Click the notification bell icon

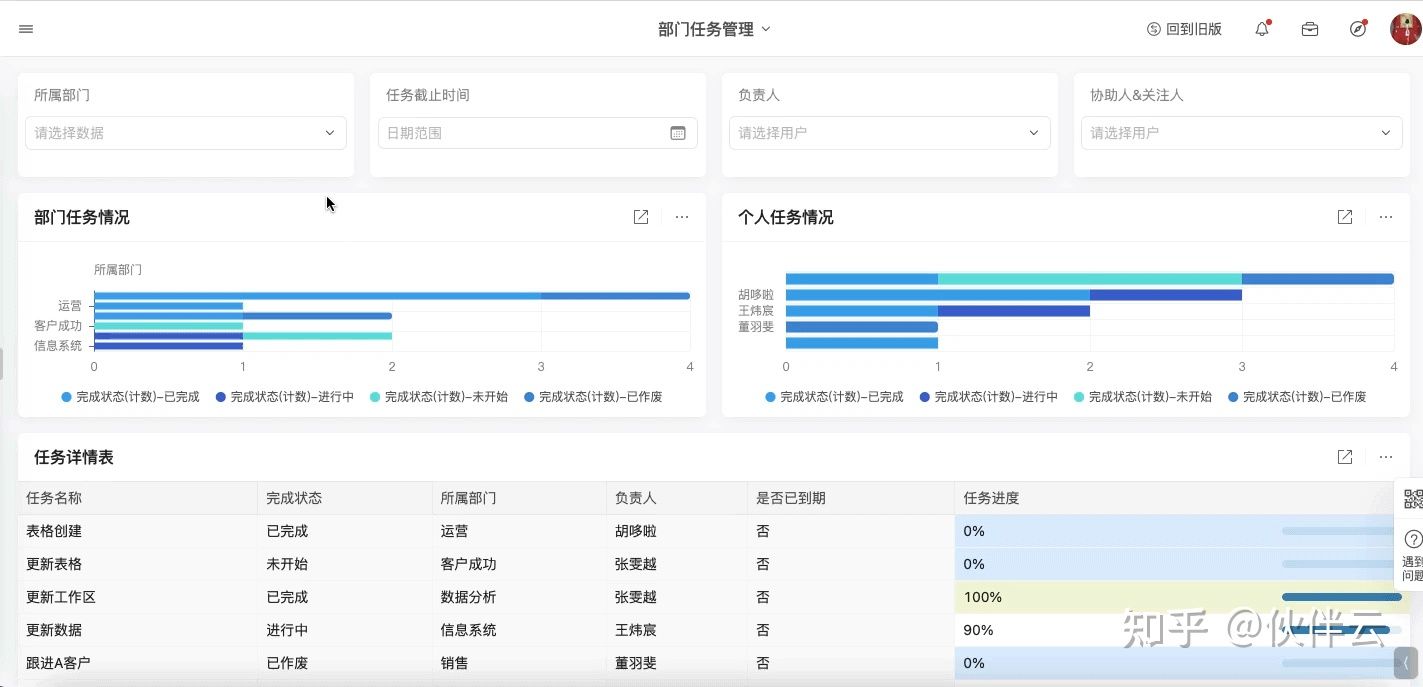click(1262, 29)
